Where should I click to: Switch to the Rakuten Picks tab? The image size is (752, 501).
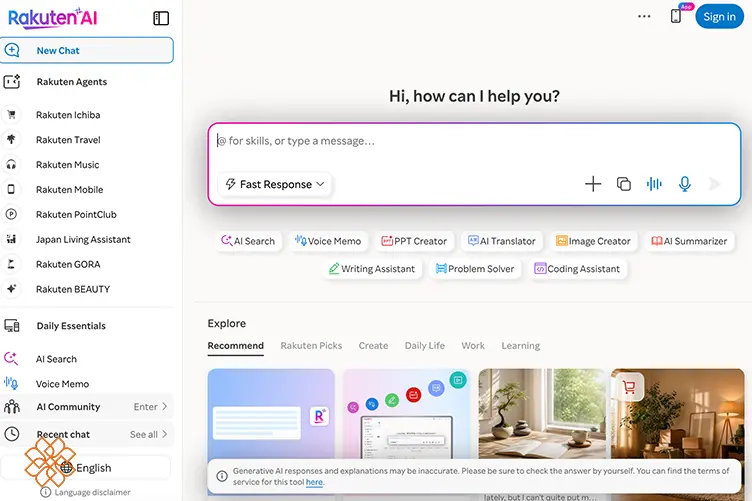tap(311, 346)
